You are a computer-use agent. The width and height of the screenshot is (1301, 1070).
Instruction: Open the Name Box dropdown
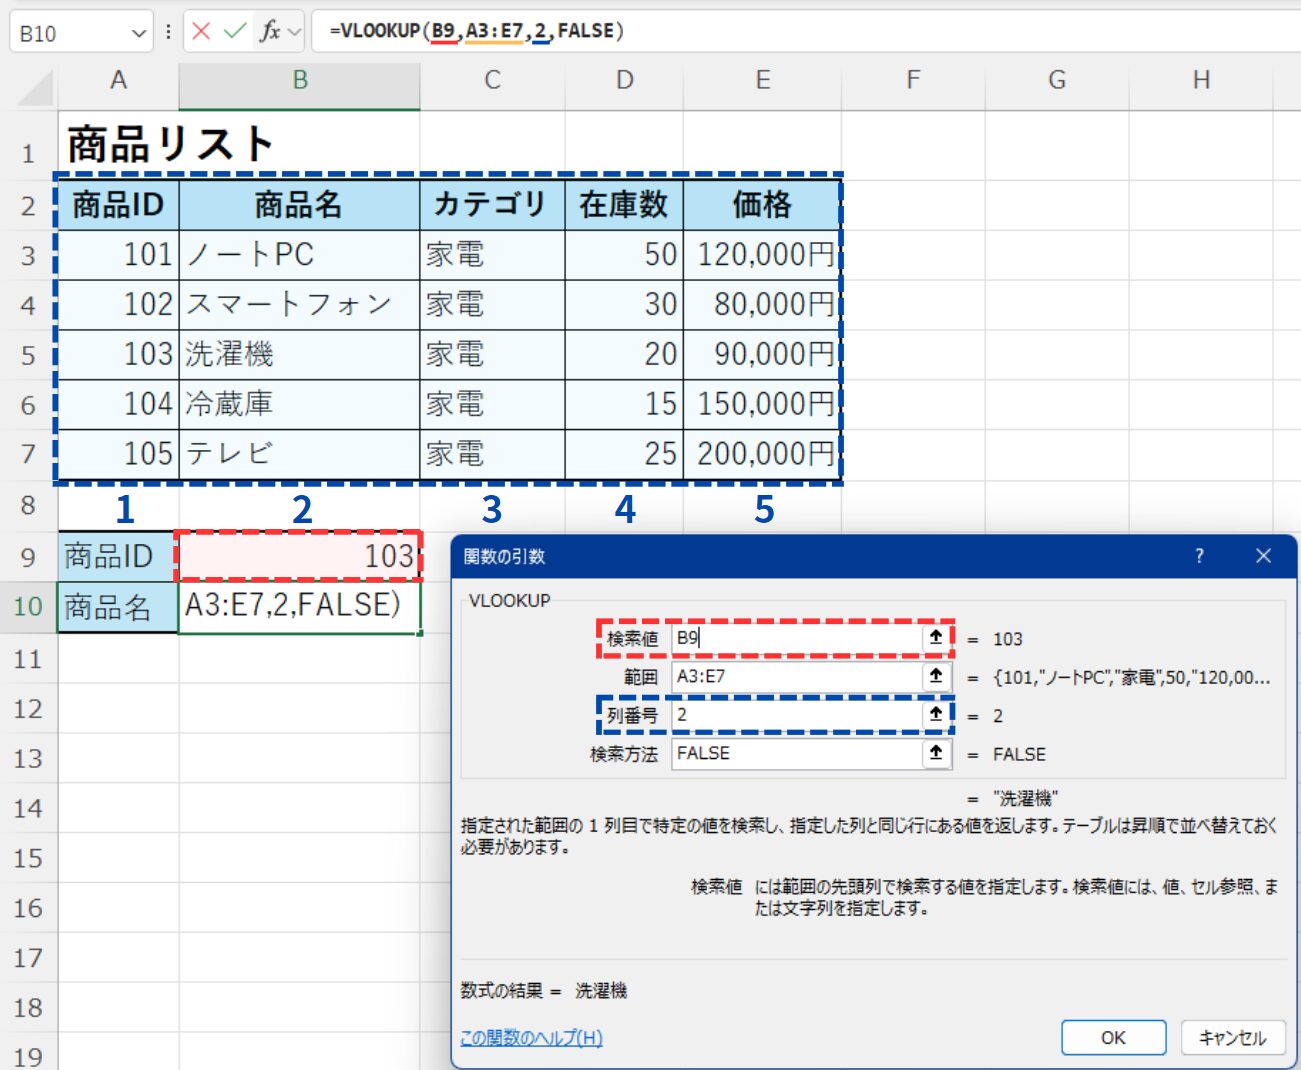pyautogui.click(x=137, y=30)
